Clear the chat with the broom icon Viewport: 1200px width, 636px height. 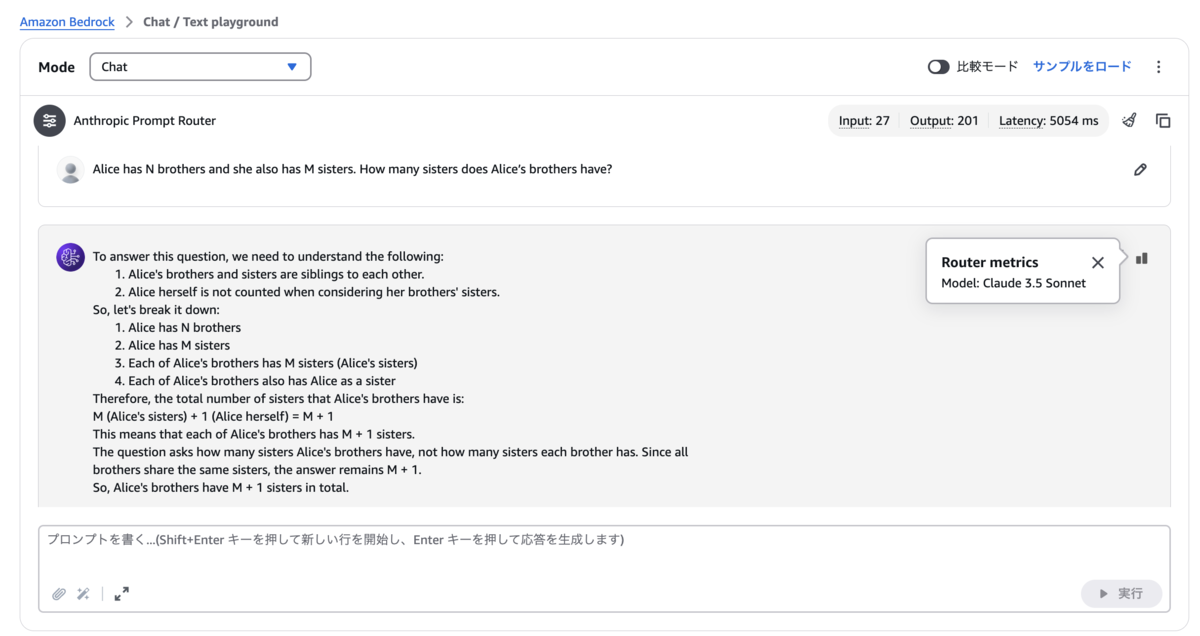point(1129,121)
